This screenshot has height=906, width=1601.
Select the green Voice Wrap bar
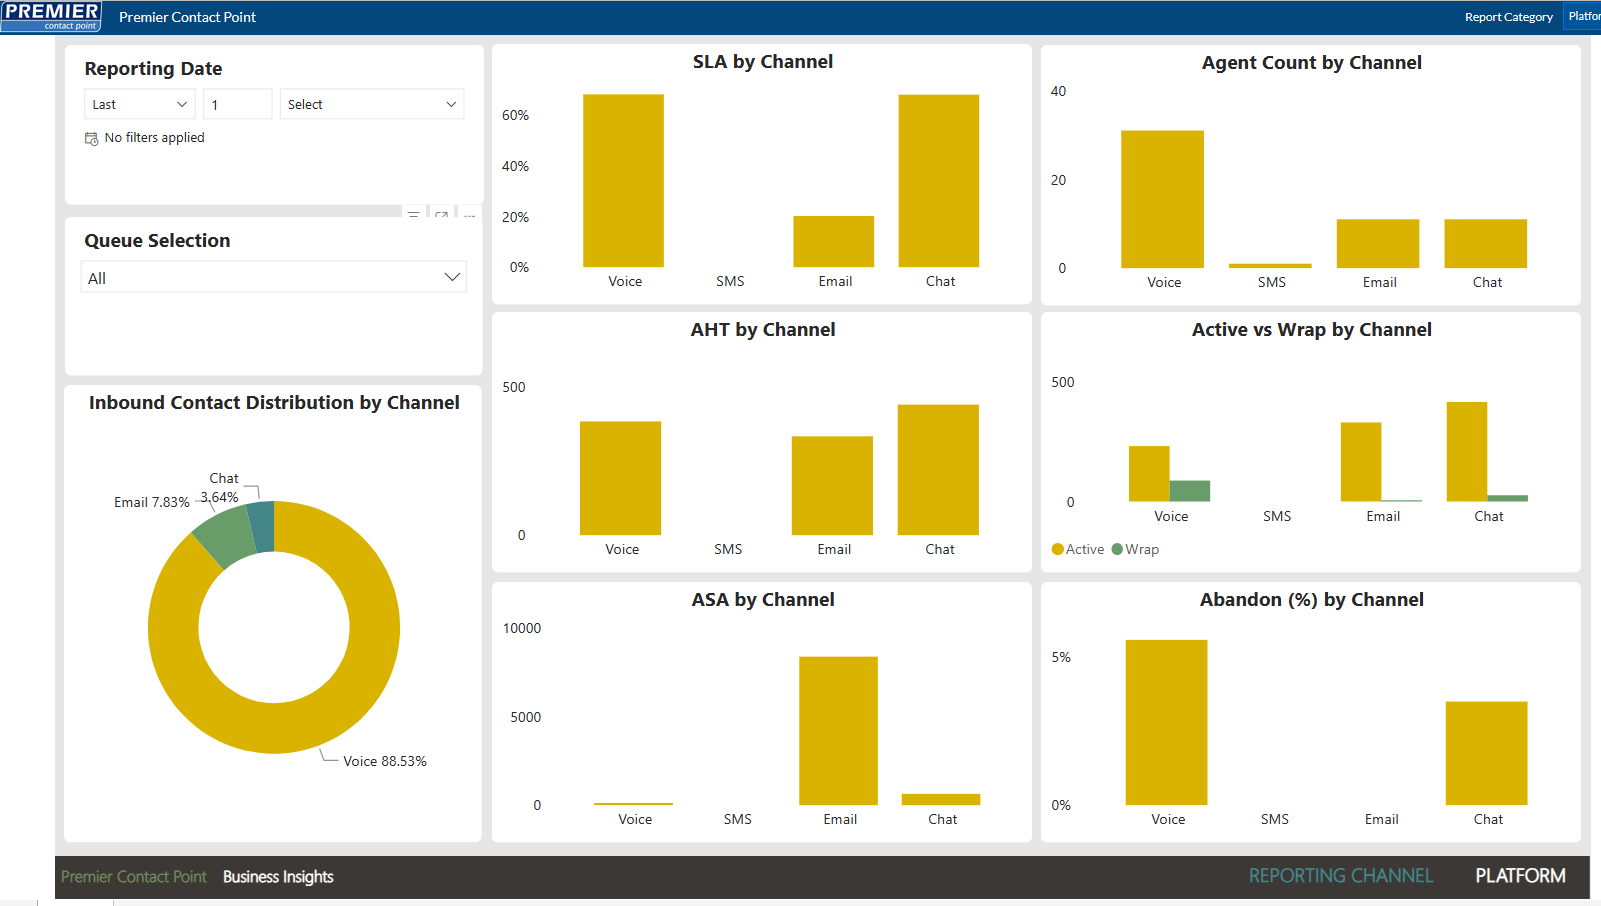(x=1190, y=491)
